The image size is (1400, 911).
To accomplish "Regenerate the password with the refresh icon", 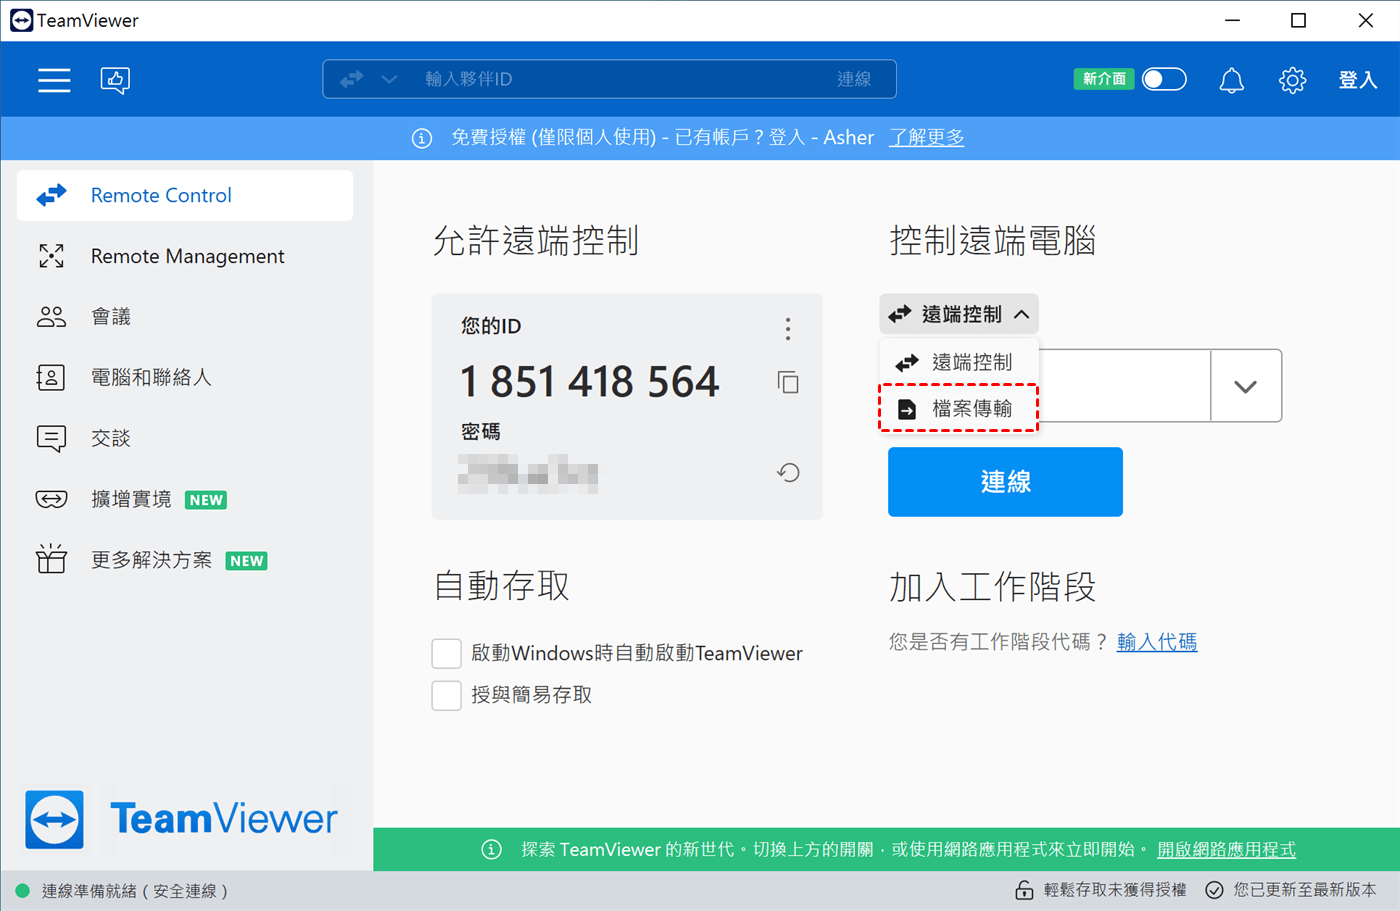I will point(788,473).
